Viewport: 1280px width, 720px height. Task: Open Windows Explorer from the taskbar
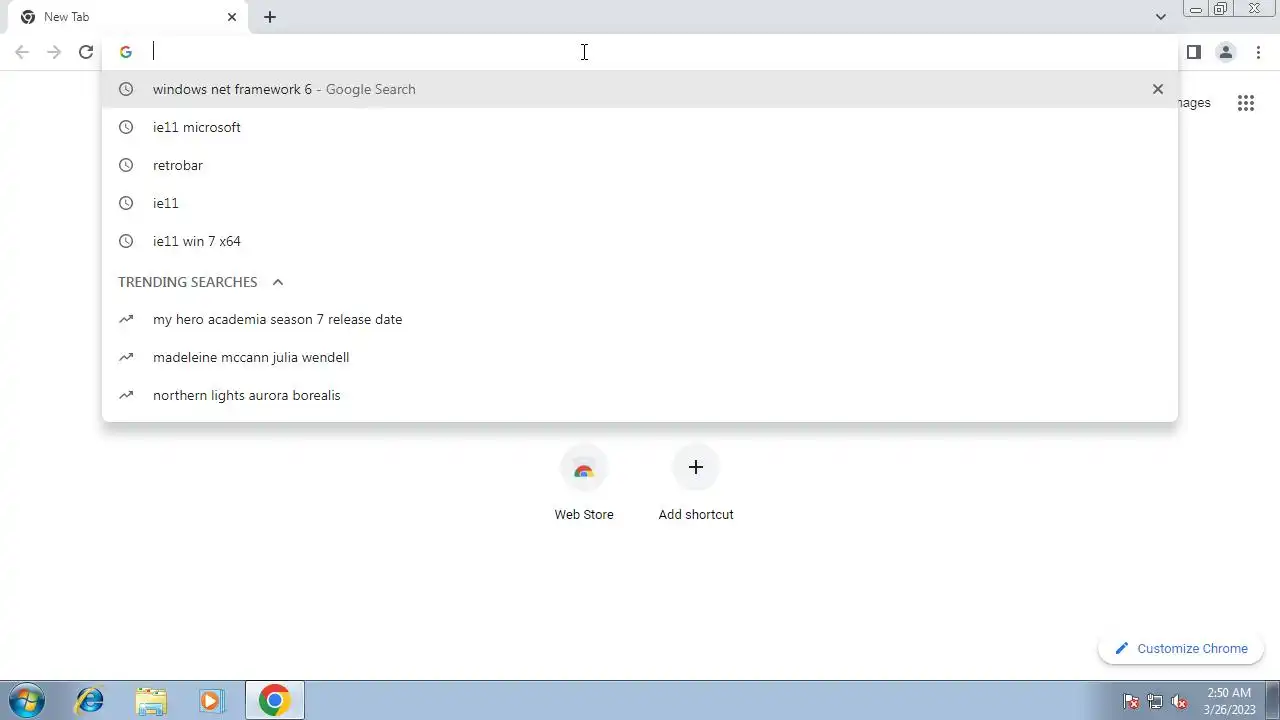click(151, 700)
